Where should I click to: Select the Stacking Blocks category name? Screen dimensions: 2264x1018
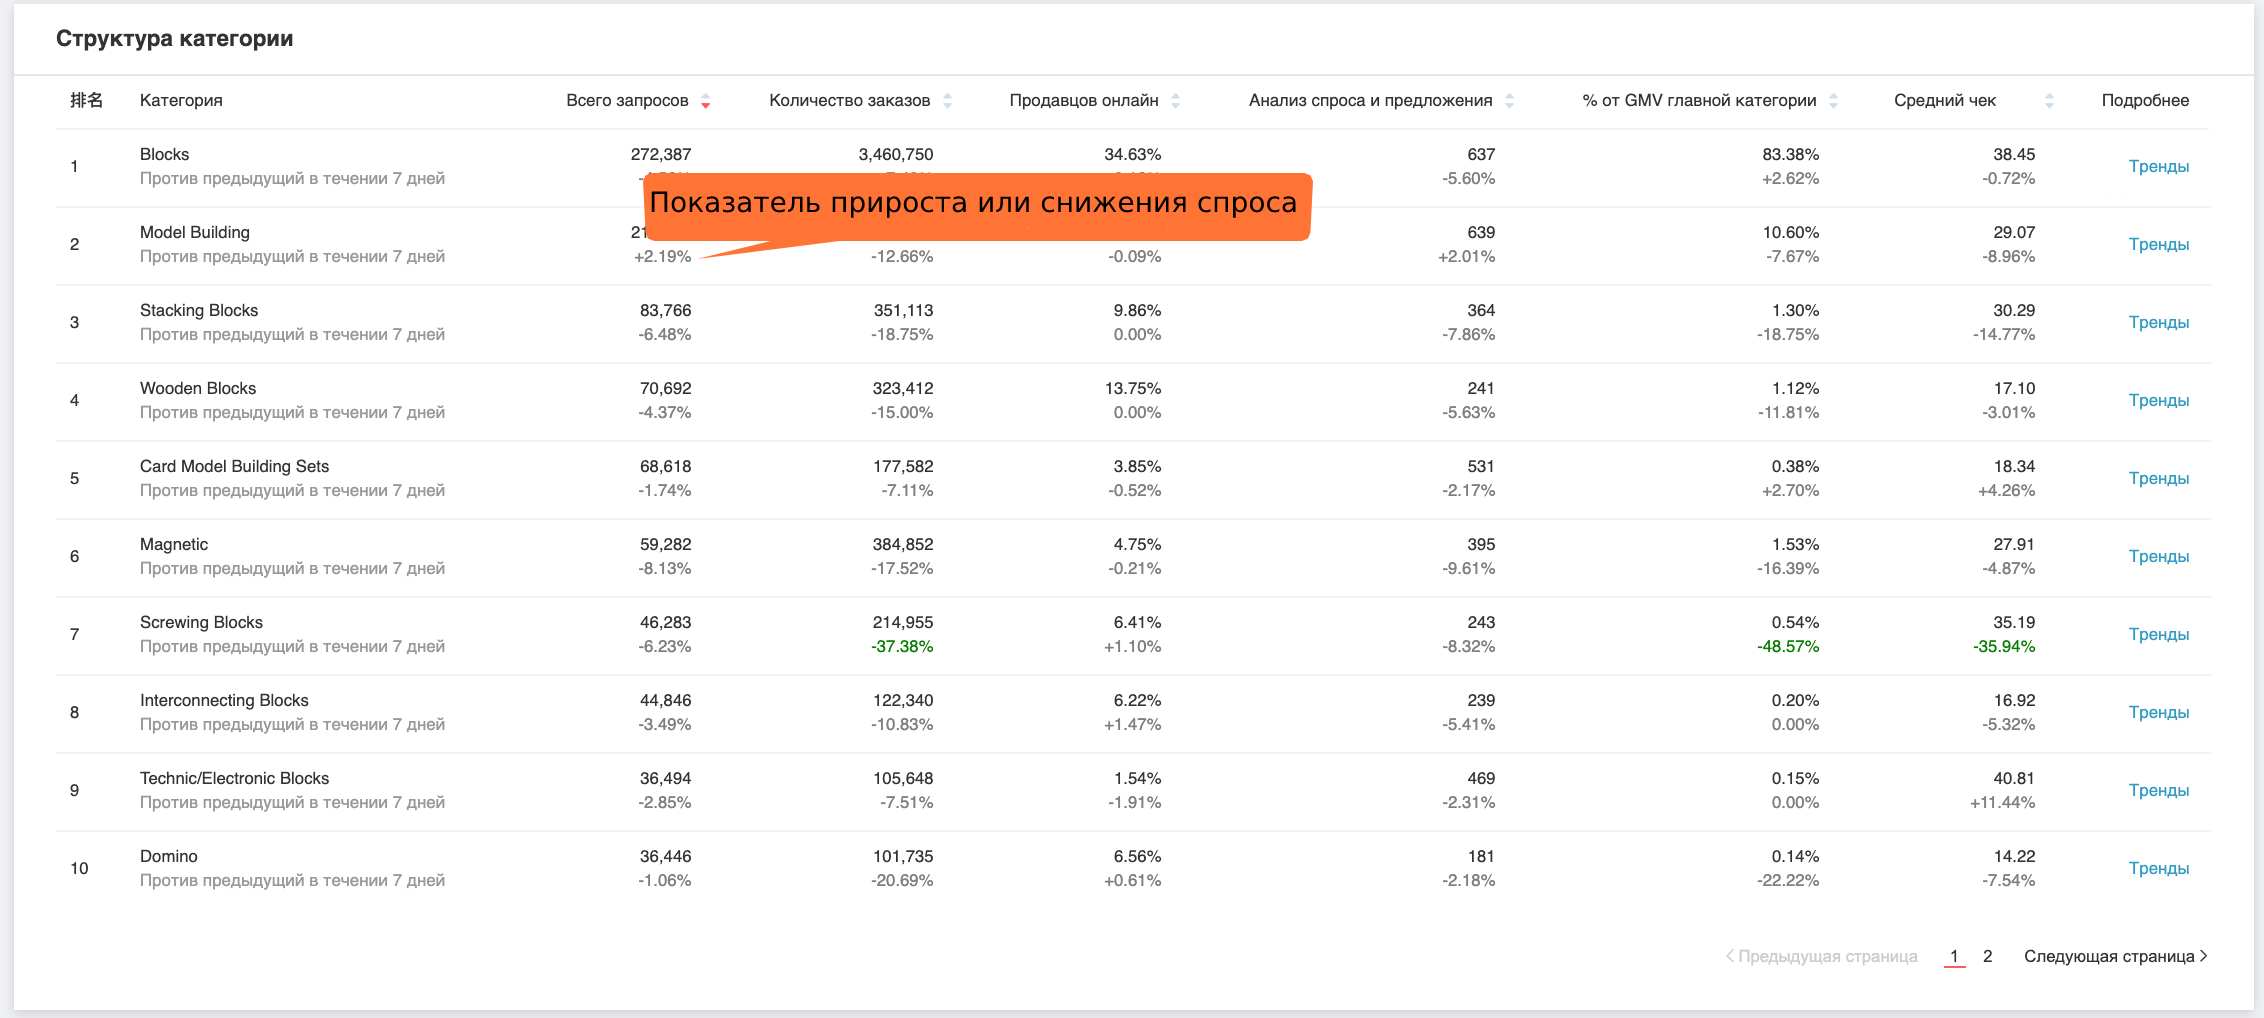pyautogui.click(x=199, y=310)
